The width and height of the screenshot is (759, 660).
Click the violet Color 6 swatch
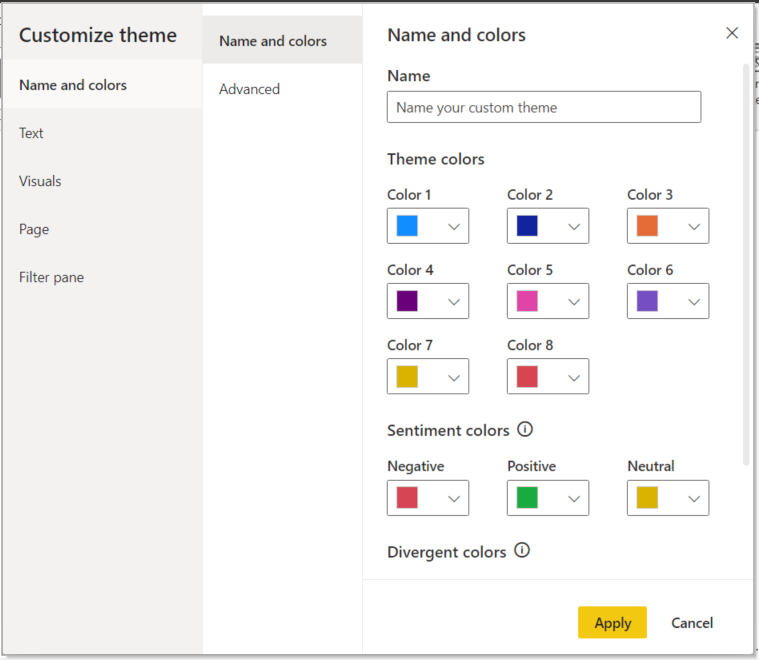point(647,301)
